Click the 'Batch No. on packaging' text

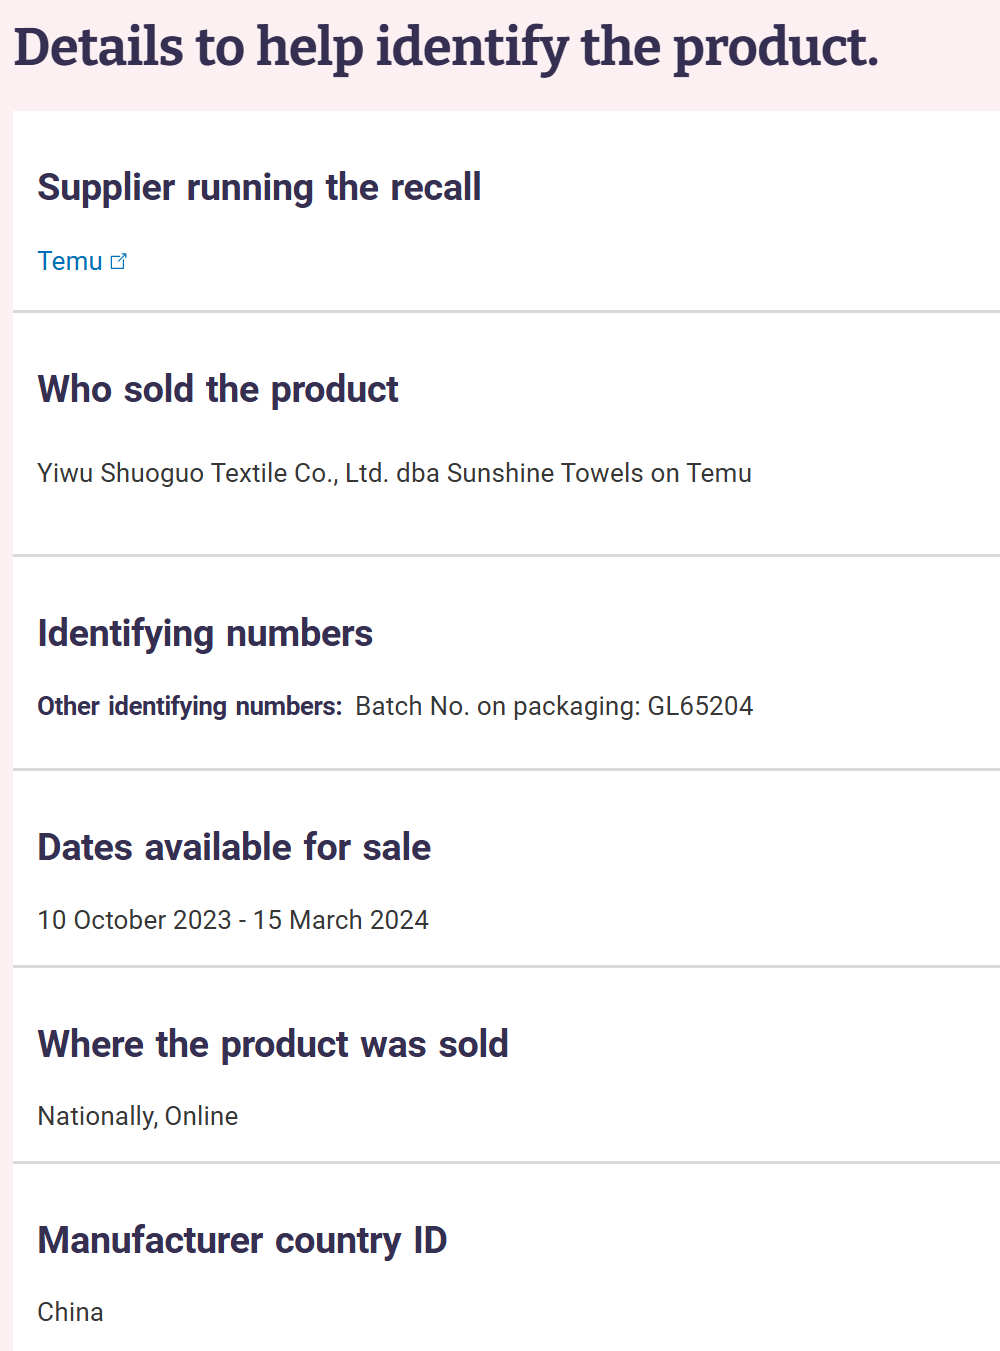(x=496, y=706)
